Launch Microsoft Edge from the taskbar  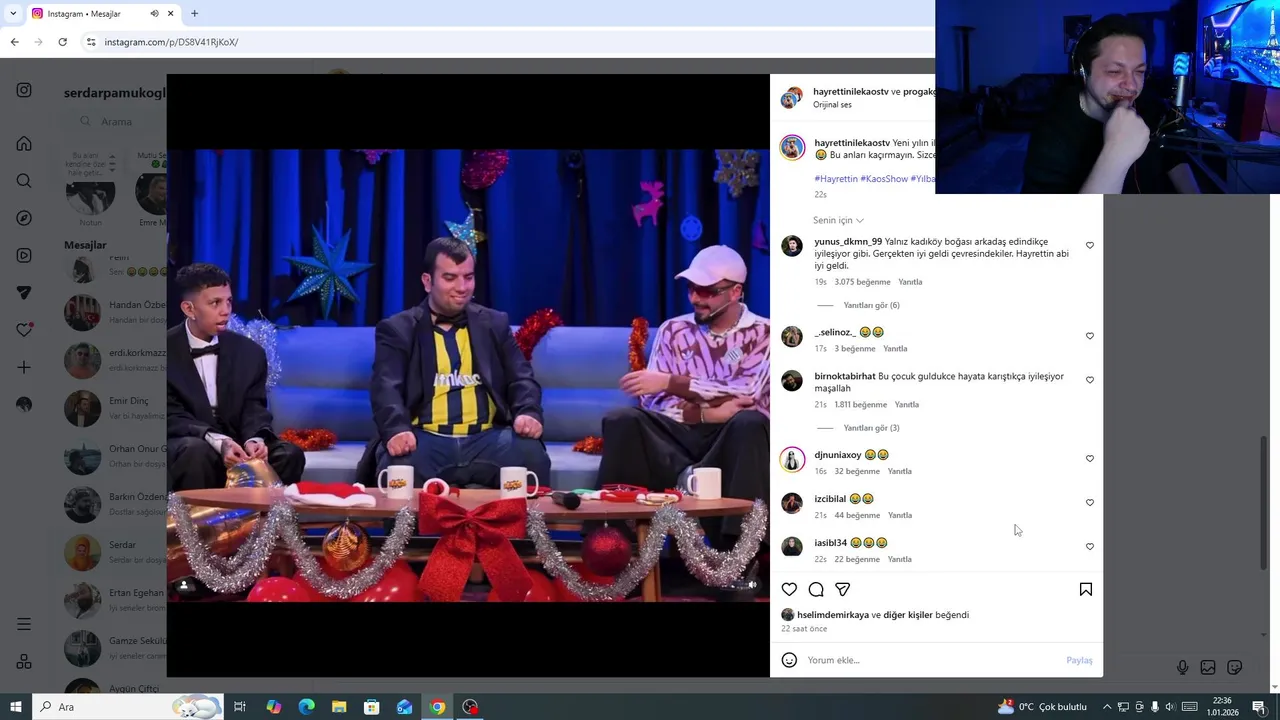coord(306,707)
